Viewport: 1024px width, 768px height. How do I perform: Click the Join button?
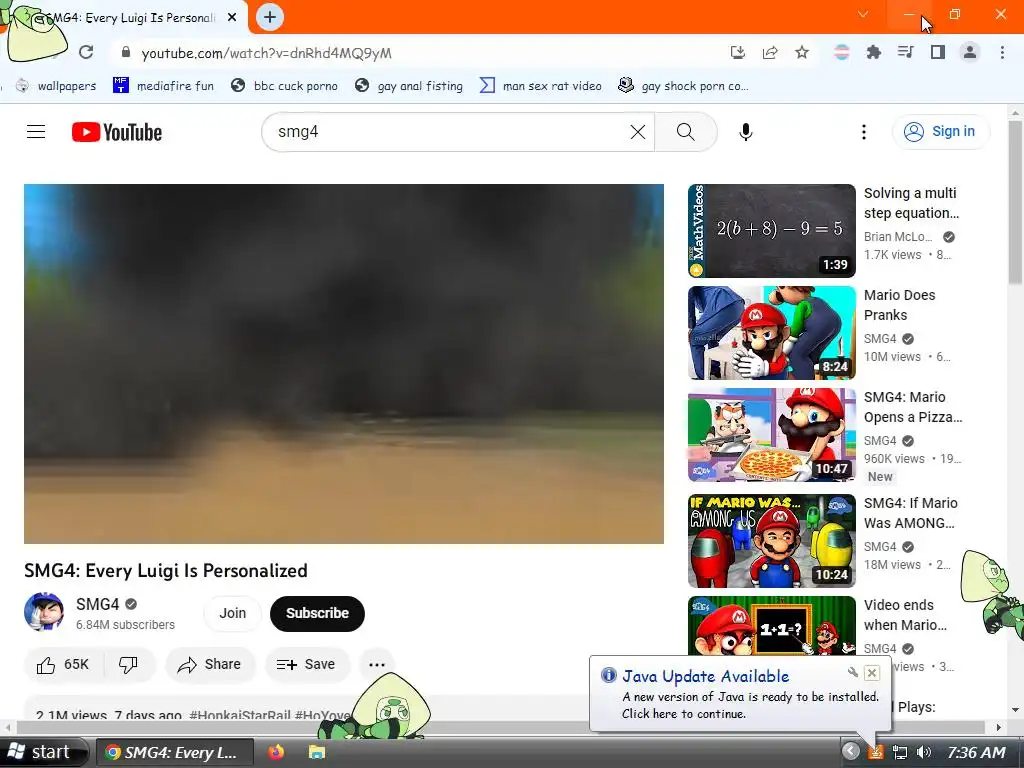[232, 613]
